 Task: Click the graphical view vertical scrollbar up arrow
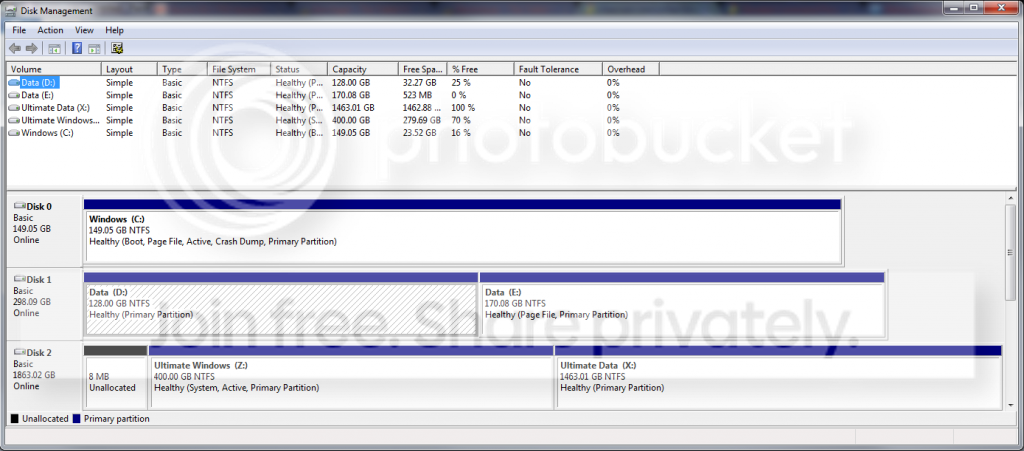1012,200
